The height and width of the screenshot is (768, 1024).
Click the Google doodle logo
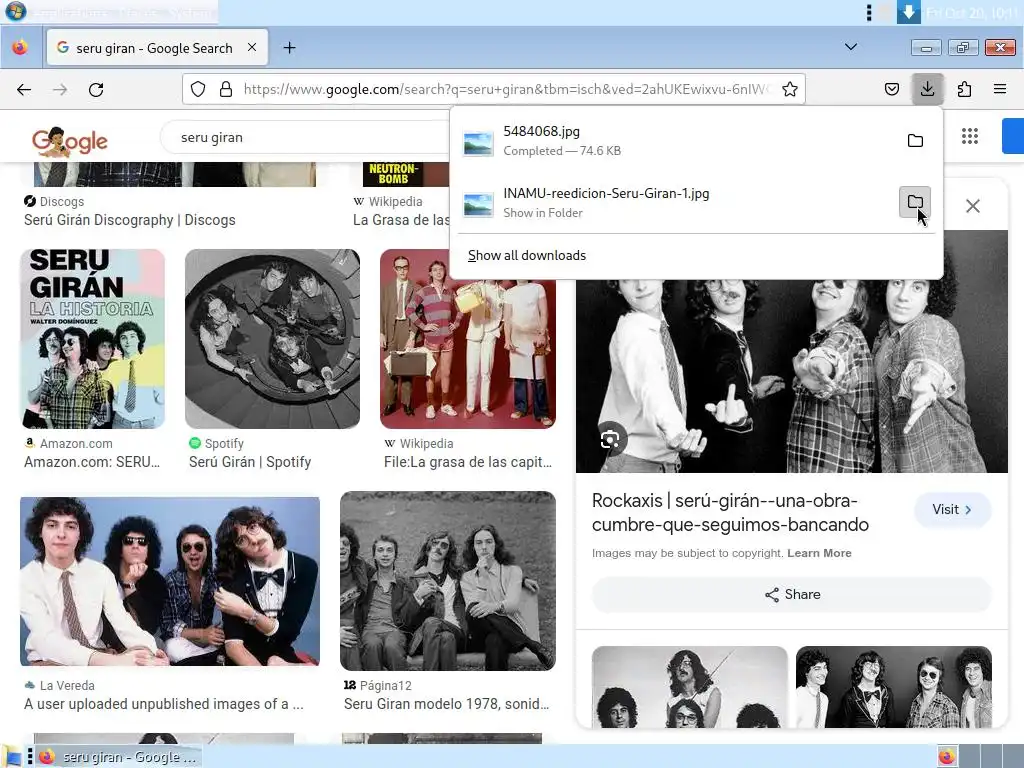tap(70, 140)
